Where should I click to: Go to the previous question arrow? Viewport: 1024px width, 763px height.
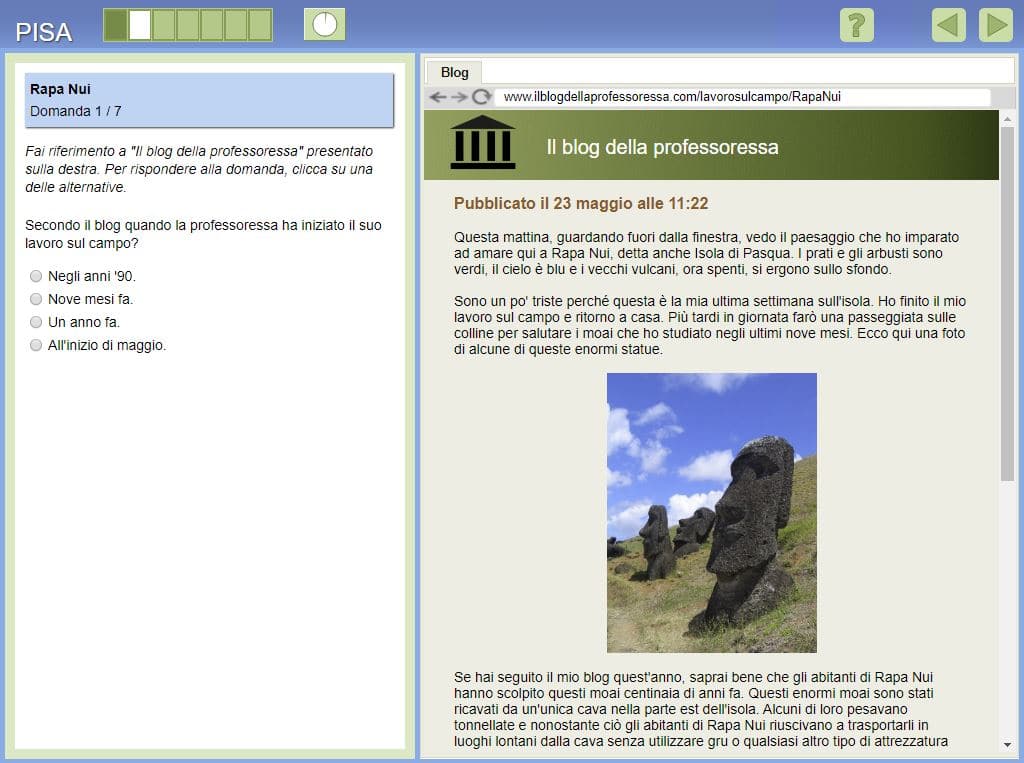pyautogui.click(x=948, y=25)
